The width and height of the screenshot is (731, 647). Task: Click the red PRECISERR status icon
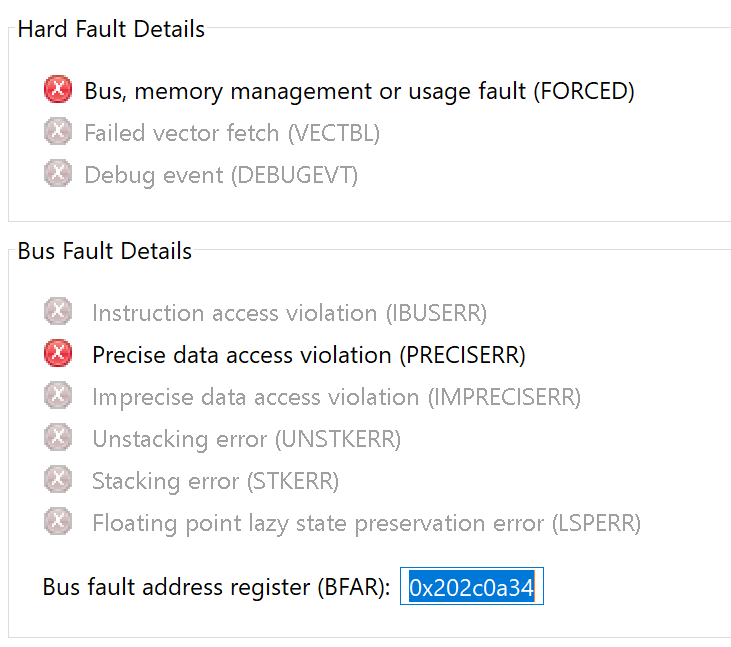click(x=58, y=353)
